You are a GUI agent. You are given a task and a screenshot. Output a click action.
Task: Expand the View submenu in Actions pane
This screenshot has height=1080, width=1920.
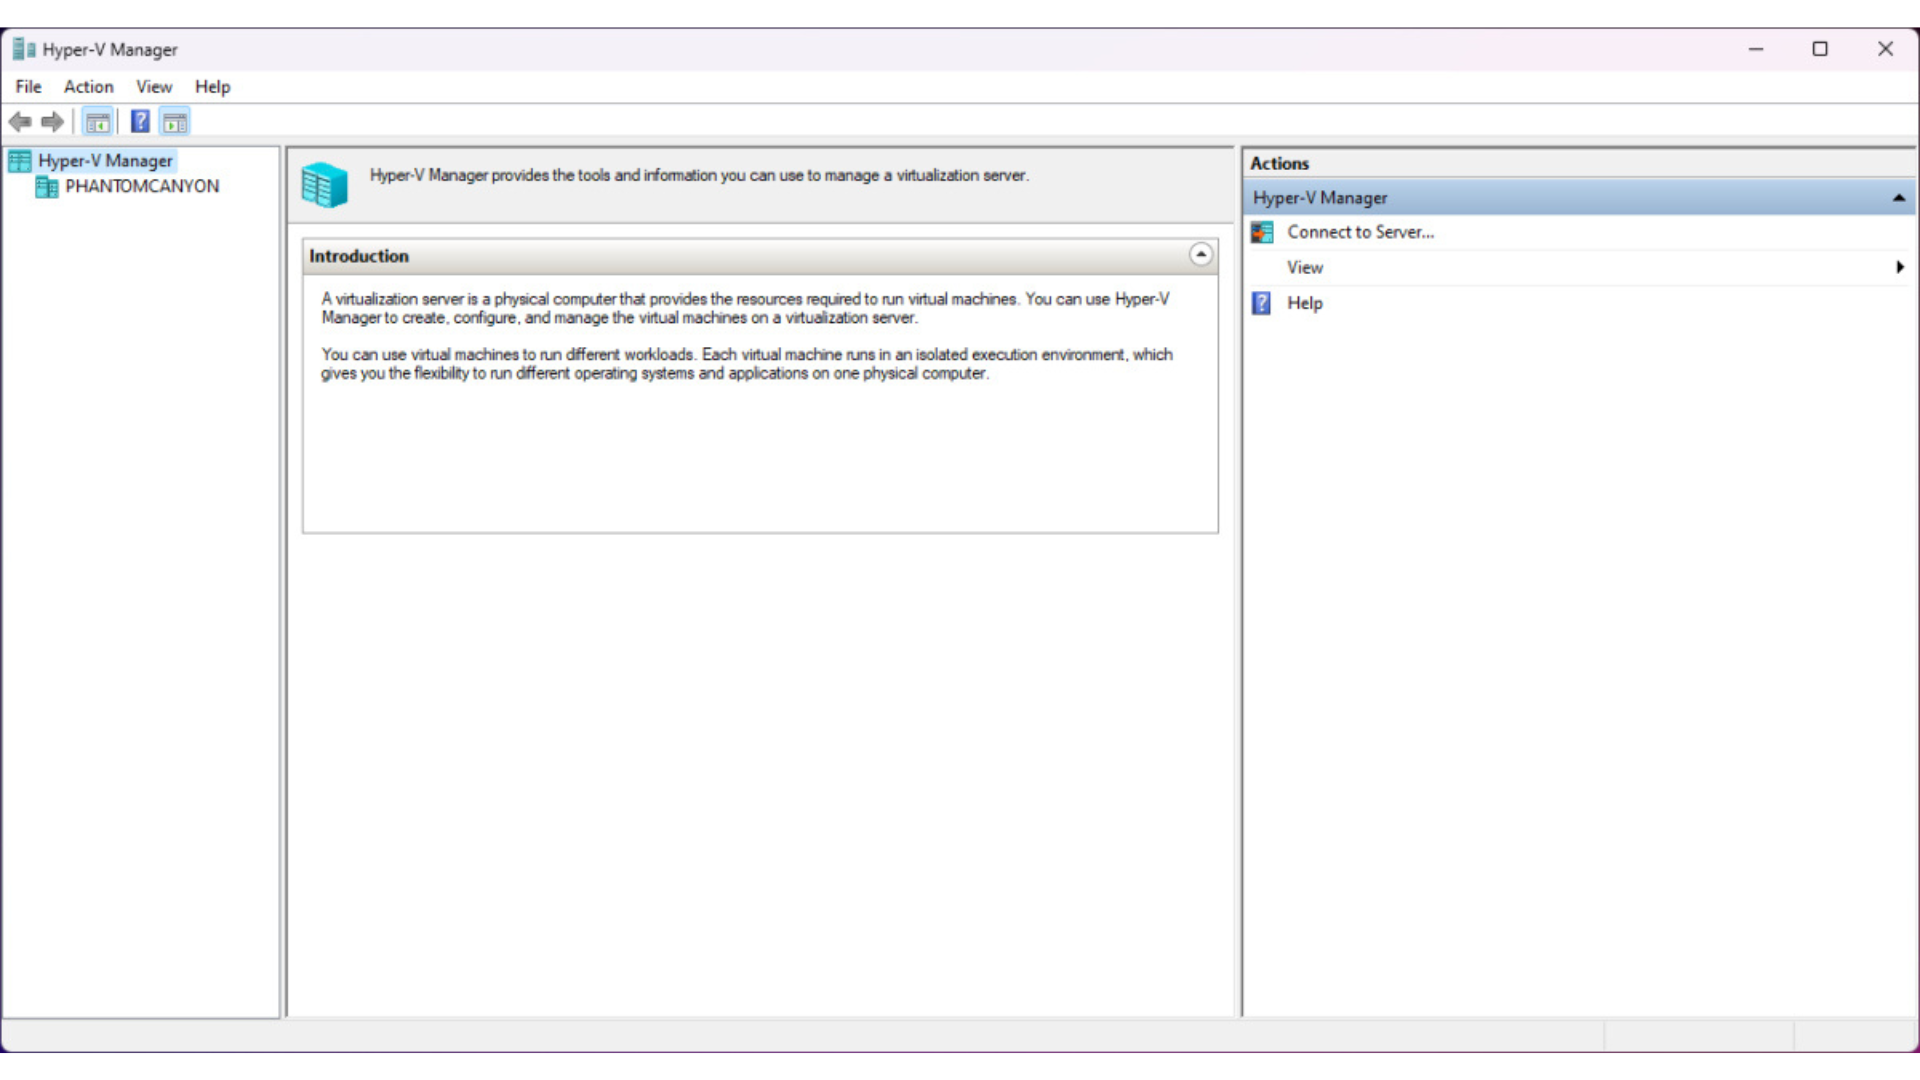pos(1899,267)
